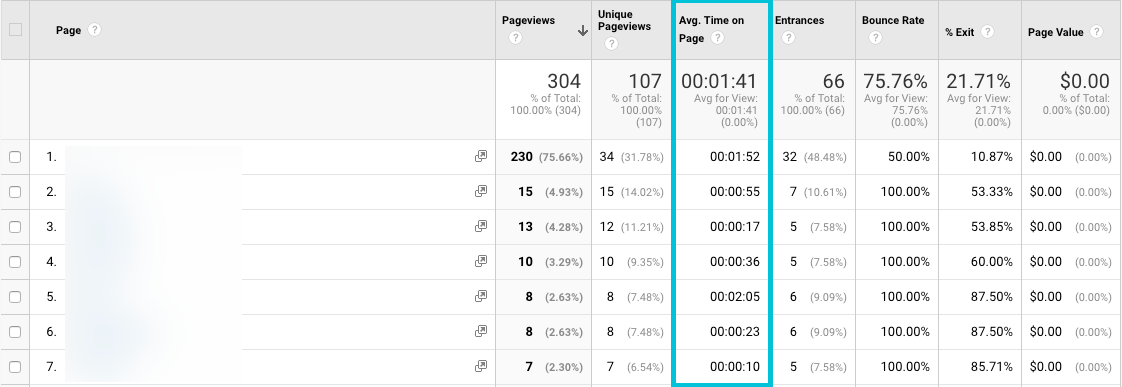Select the total pageviews value 304
This screenshot has width=1122, height=387.
click(x=564, y=81)
